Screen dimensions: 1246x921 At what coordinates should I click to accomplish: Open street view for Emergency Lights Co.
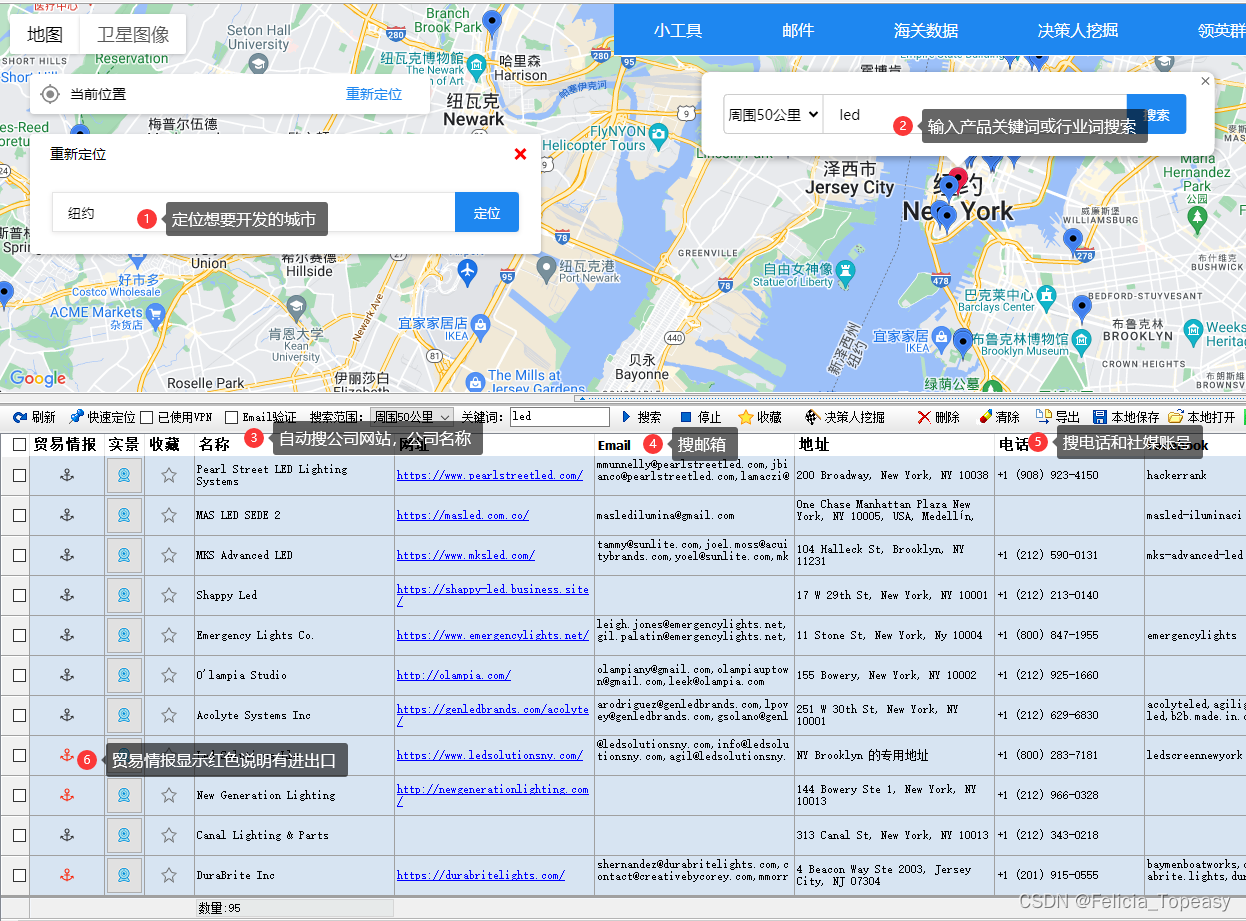pyautogui.click(x=124, y=635)
